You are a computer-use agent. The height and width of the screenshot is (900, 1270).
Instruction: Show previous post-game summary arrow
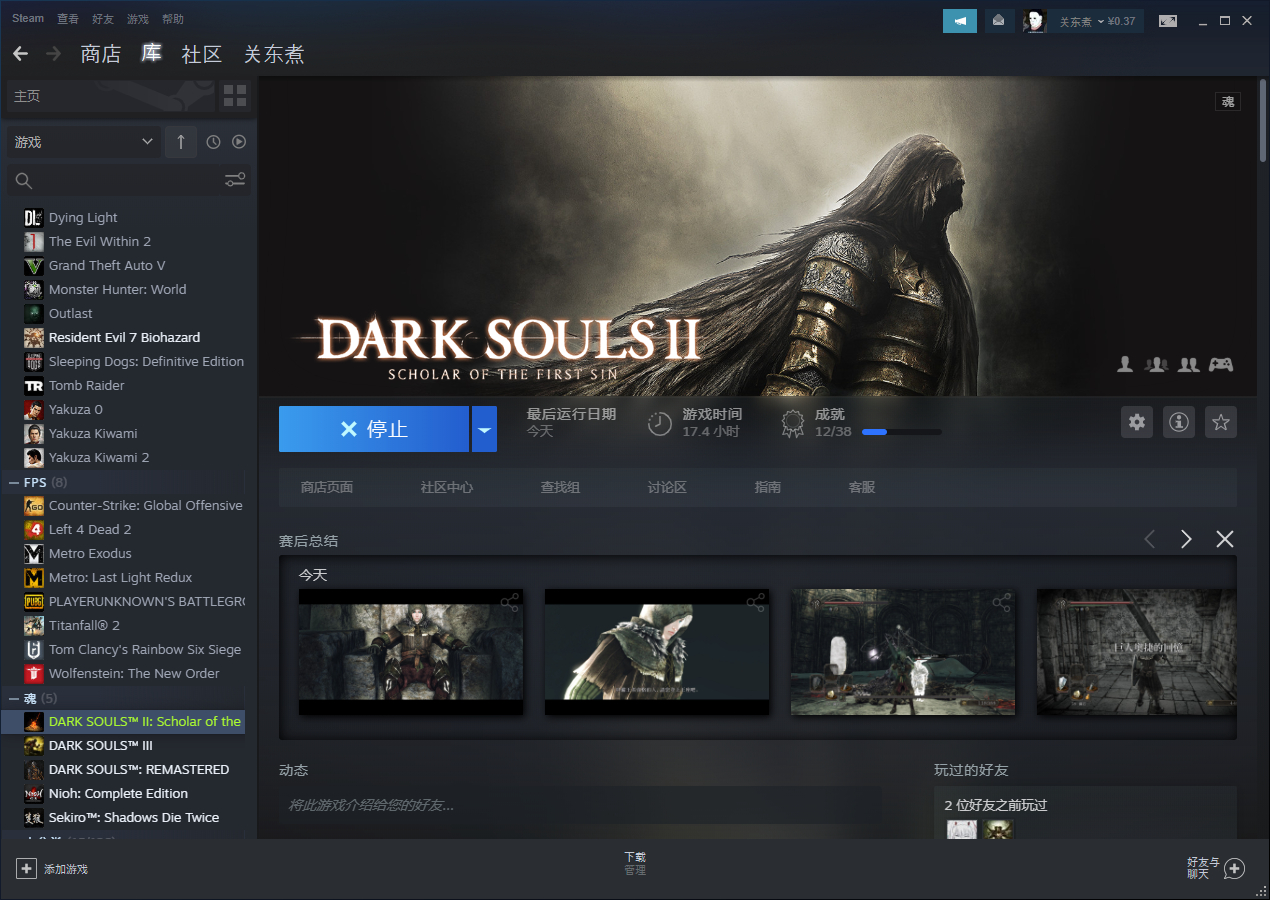(1150, 540)
